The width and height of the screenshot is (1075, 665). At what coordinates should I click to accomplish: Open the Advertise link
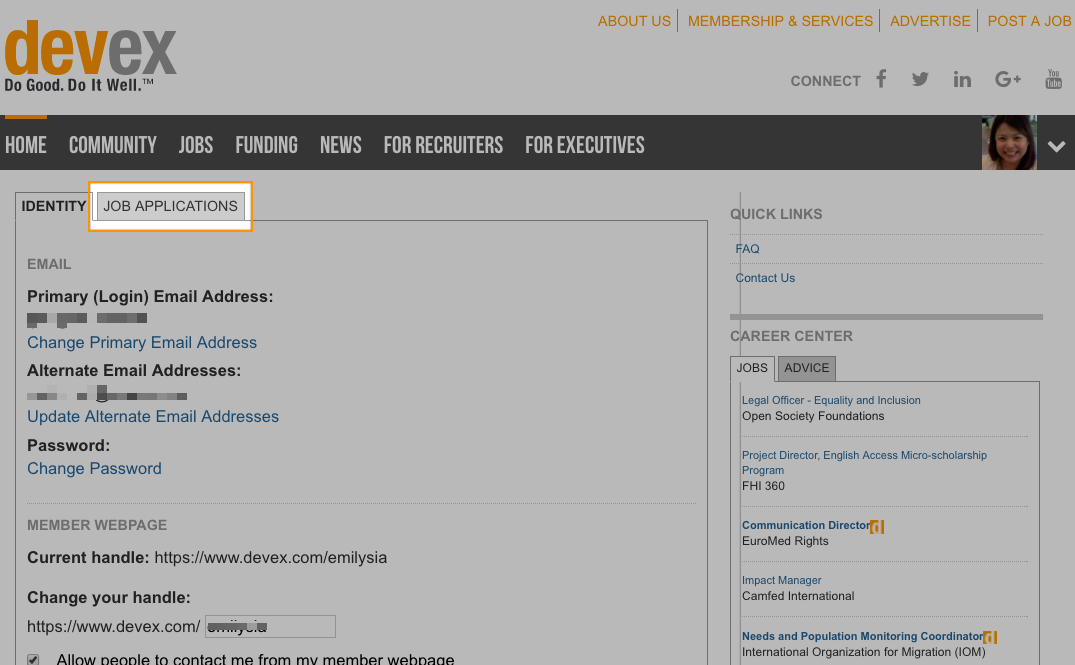pyautogui.click(x=930, y=21)
